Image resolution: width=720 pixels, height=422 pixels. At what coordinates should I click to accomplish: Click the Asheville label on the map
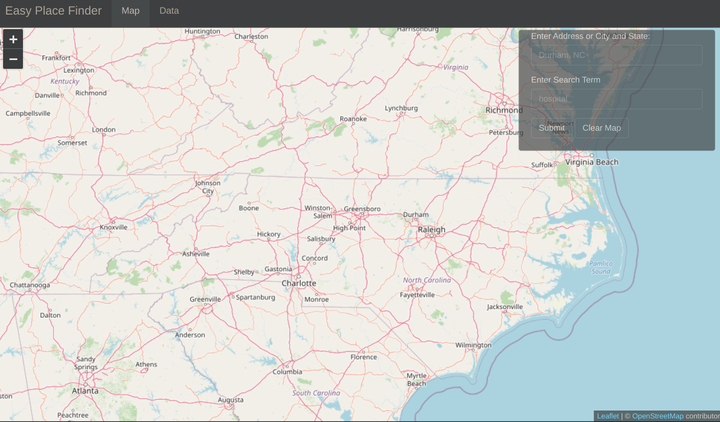[196, 254]
